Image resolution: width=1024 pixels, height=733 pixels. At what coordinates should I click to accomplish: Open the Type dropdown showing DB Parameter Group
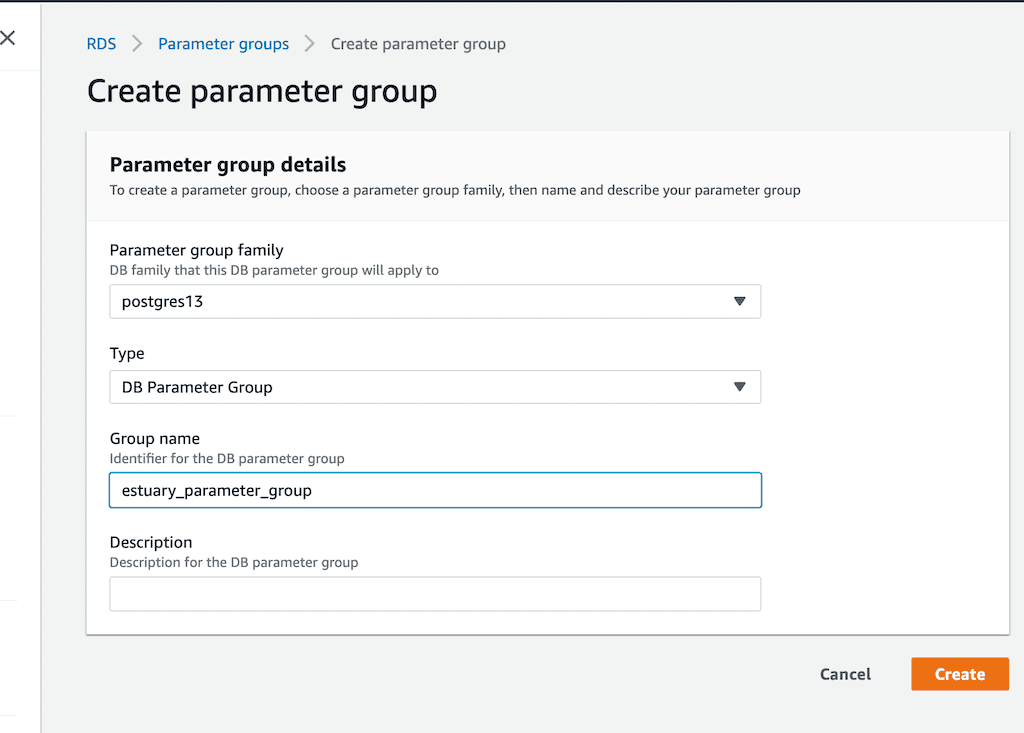[435, 387]
